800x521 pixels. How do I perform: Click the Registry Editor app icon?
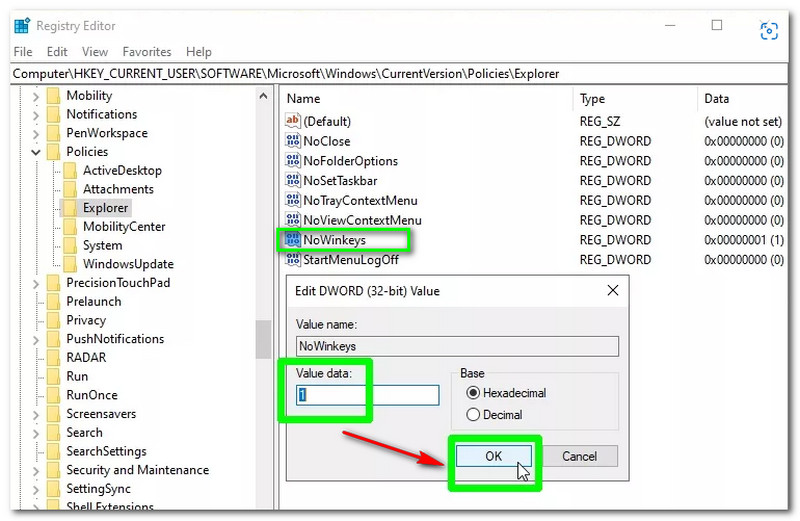[x=22, y=26]
